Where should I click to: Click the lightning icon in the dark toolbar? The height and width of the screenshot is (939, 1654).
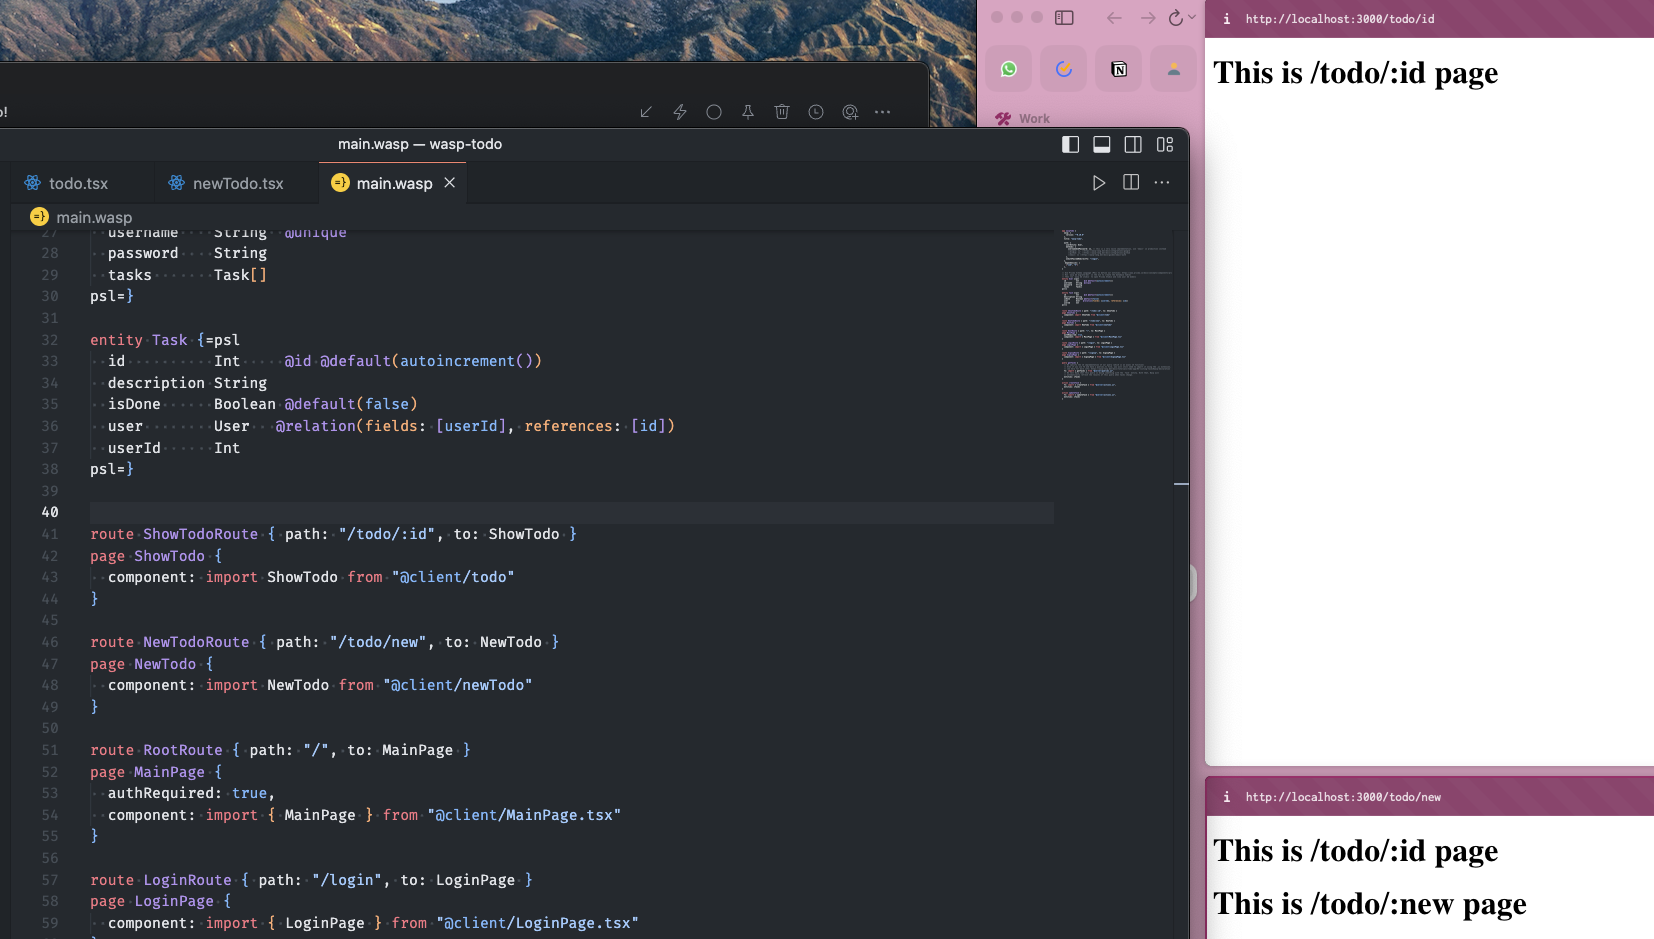(679, 112)
